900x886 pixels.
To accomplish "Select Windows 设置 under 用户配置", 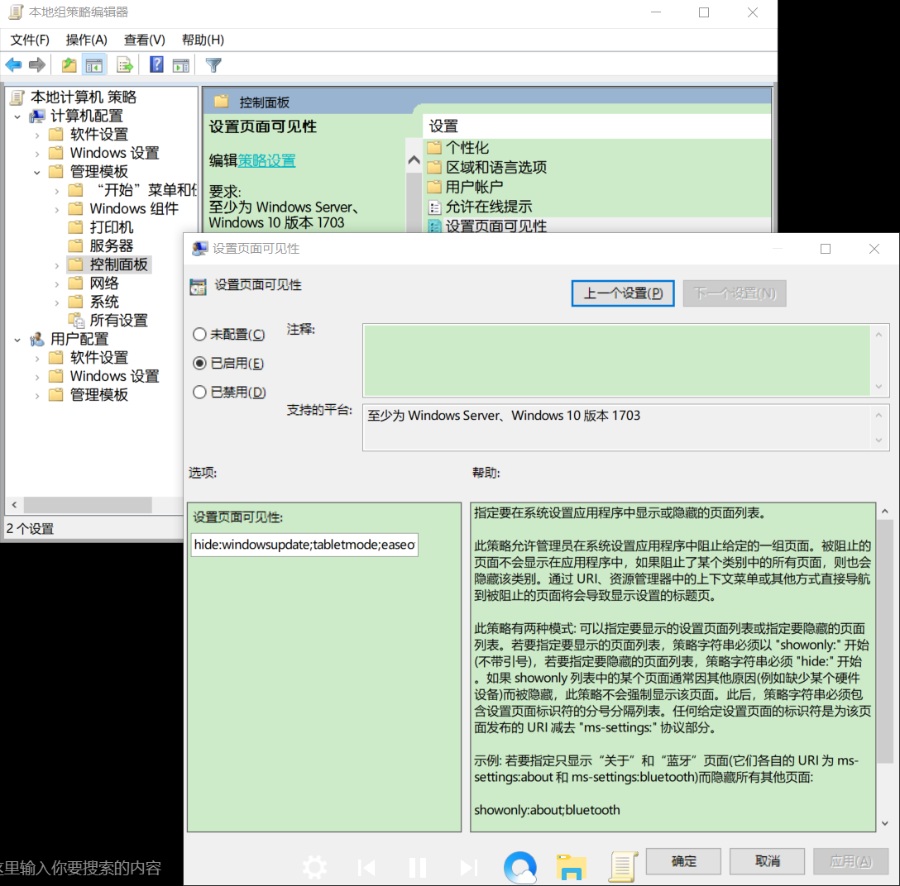I will tap(114, 376).
